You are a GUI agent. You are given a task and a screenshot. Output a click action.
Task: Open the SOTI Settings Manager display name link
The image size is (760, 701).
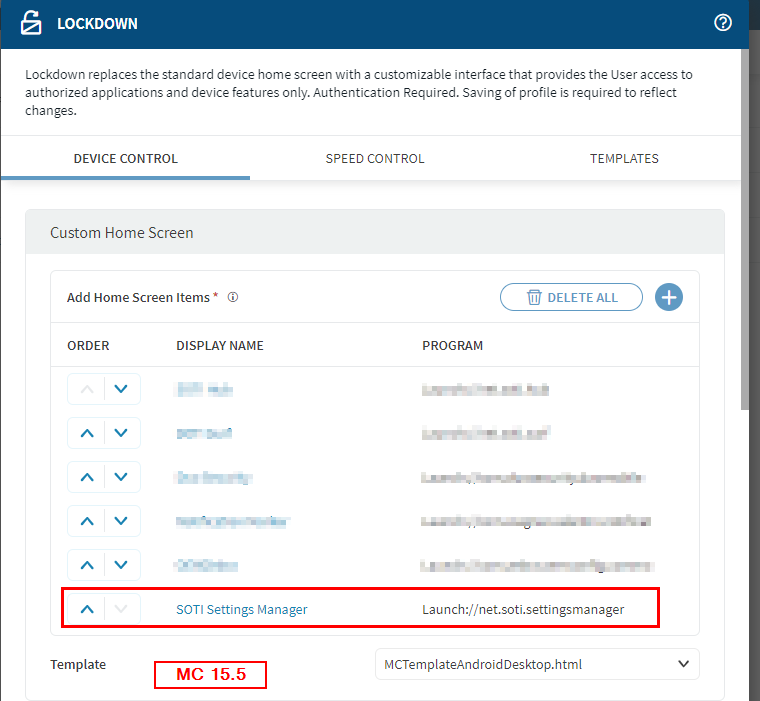coord(242,609)
